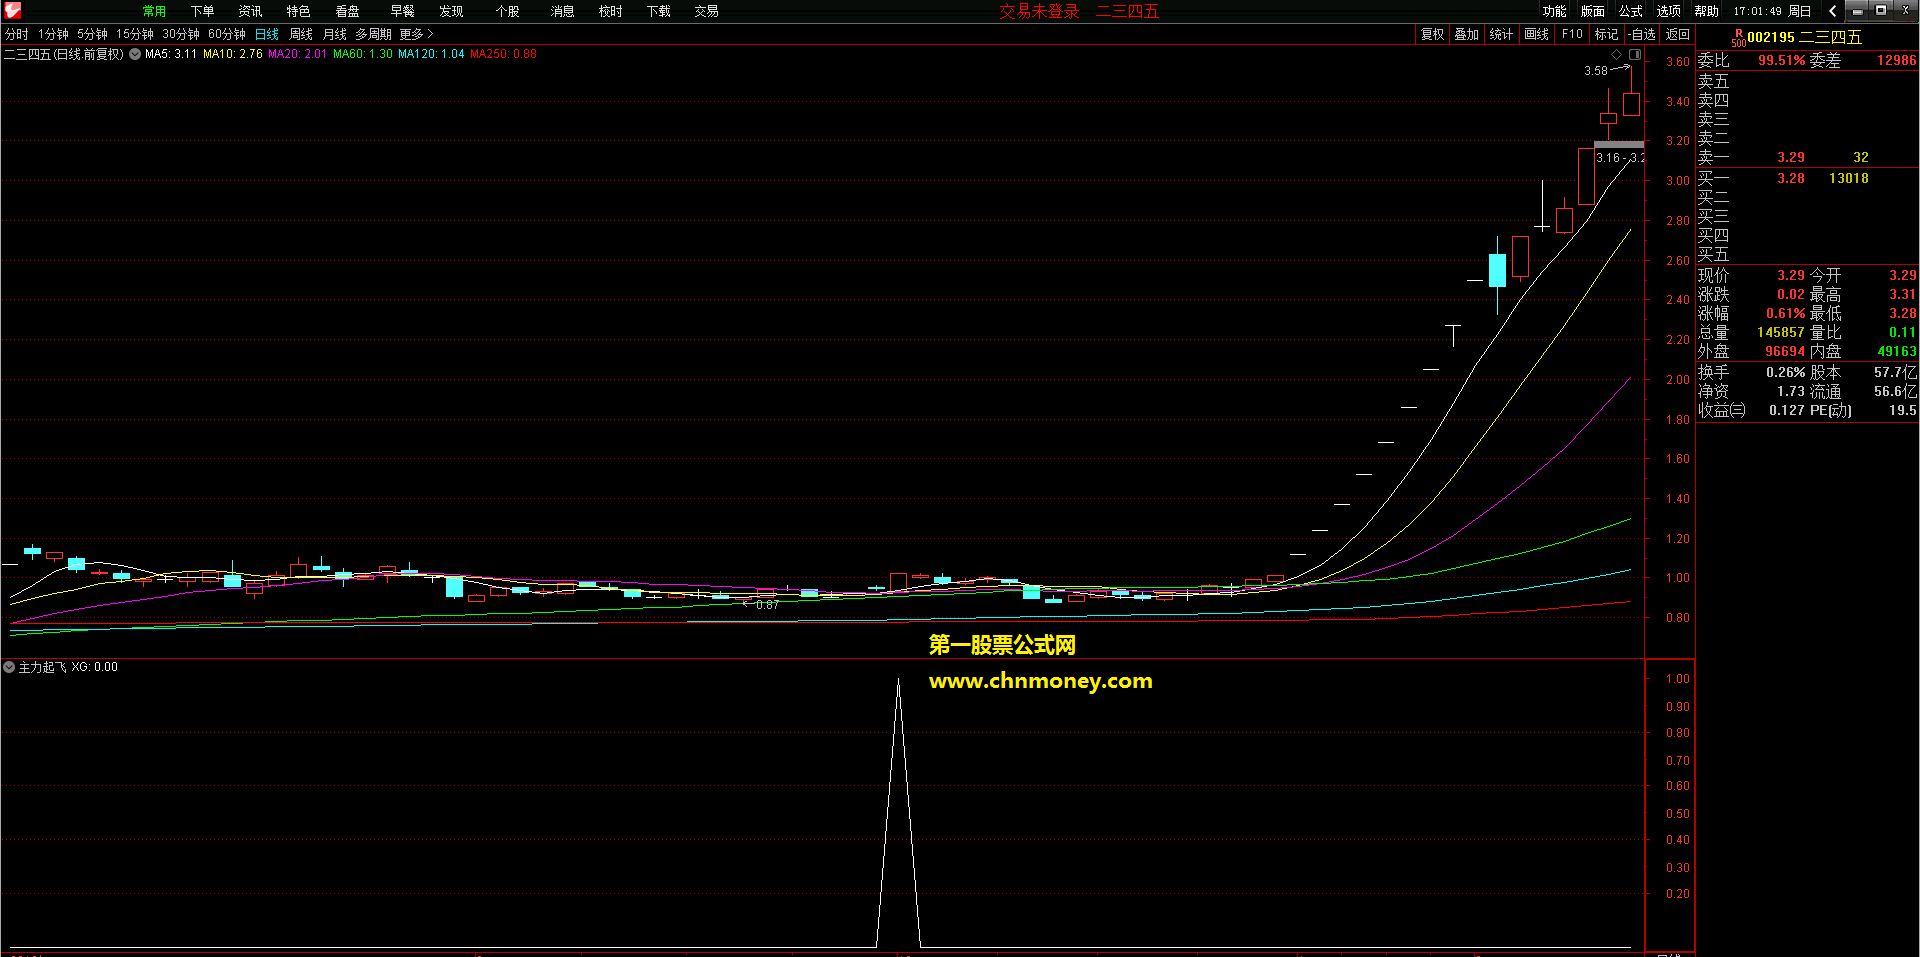Viewport: 1920px width, 957px height.
Task: Click the 叠加 overlay button
Action: (1466, 34)
